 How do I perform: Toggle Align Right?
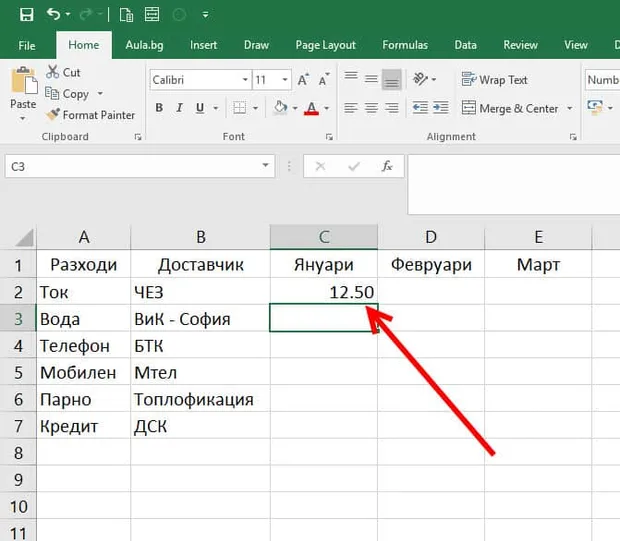(x=391, y=108)
